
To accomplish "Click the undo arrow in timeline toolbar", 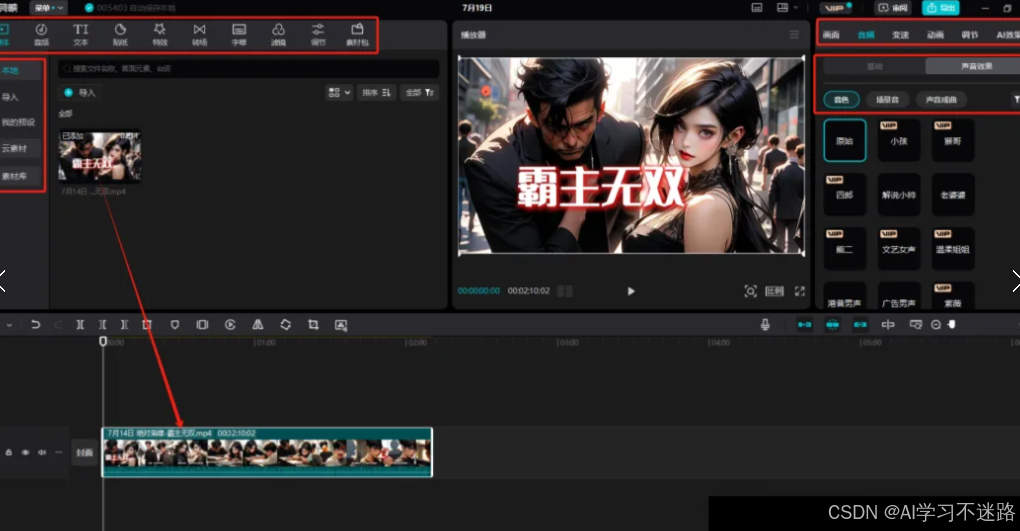I will [36, 324].
